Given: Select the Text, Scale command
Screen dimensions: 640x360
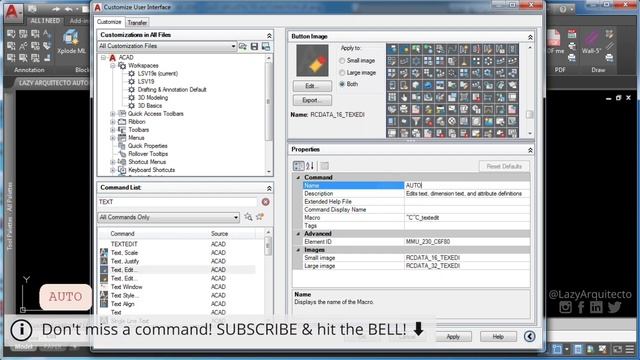Looking at the screenshot, I should coord(124,253).
